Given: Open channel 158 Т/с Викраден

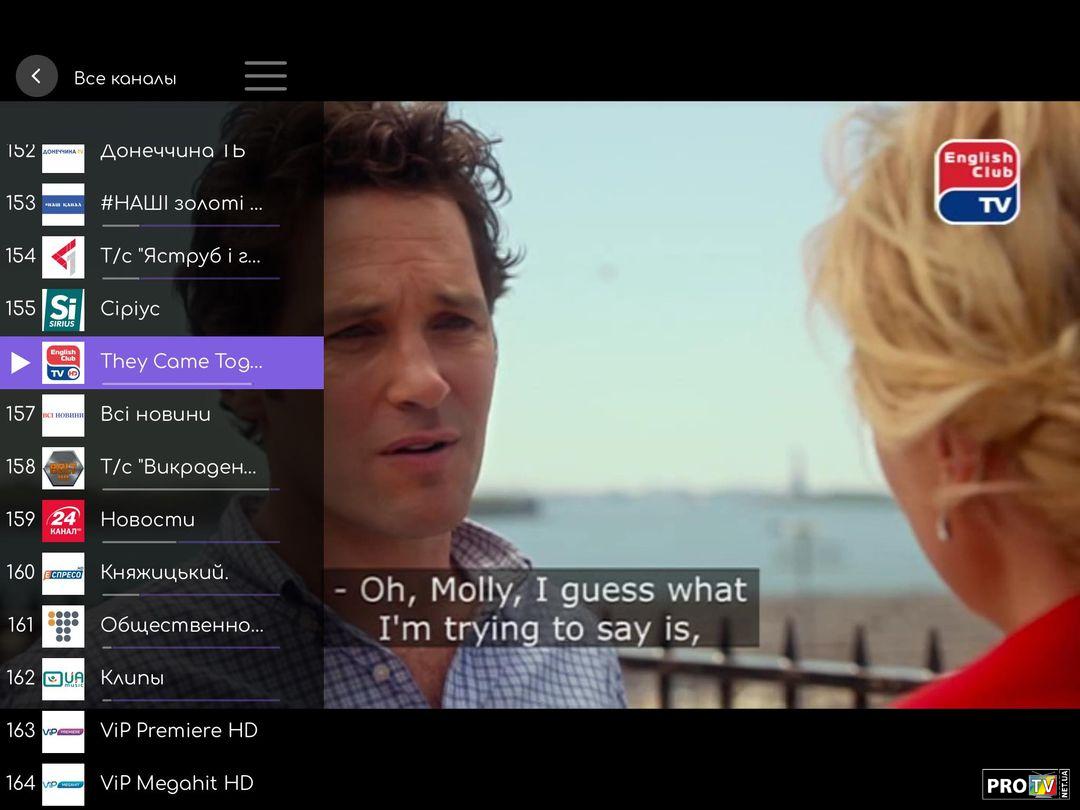Looking at the screenshot, I should tap(178, 467).
